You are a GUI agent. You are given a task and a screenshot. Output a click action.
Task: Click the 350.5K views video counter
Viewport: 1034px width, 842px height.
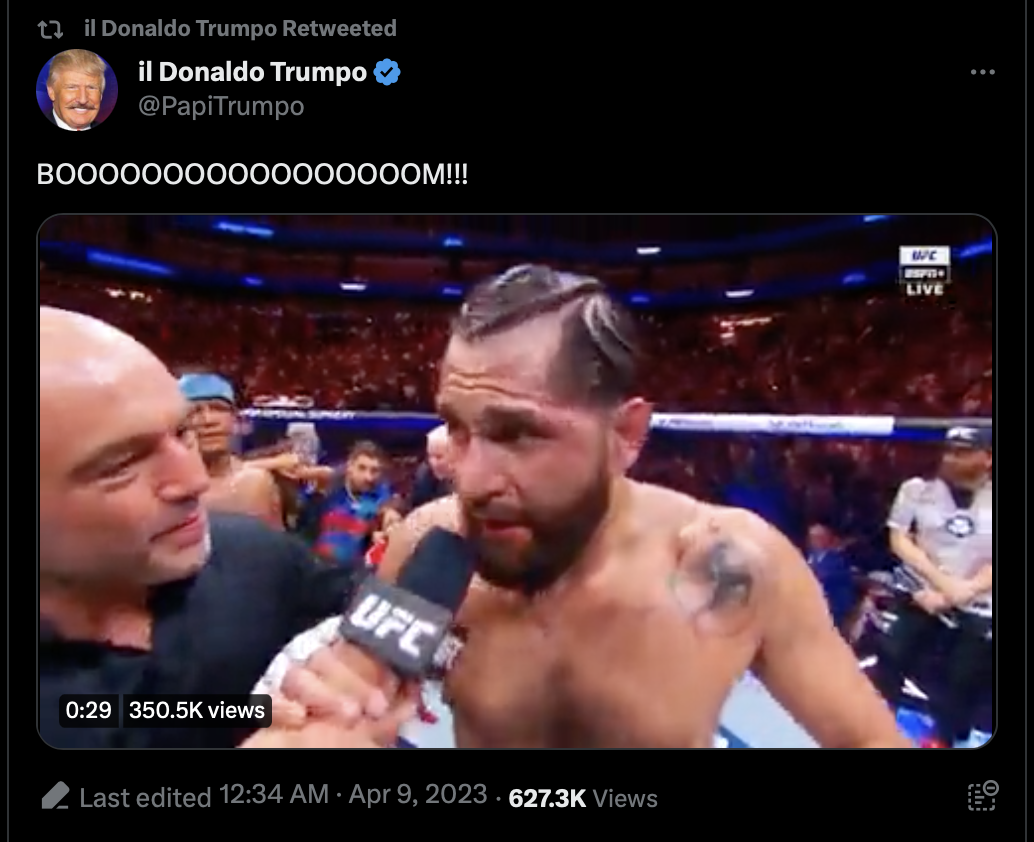[197, 710]
